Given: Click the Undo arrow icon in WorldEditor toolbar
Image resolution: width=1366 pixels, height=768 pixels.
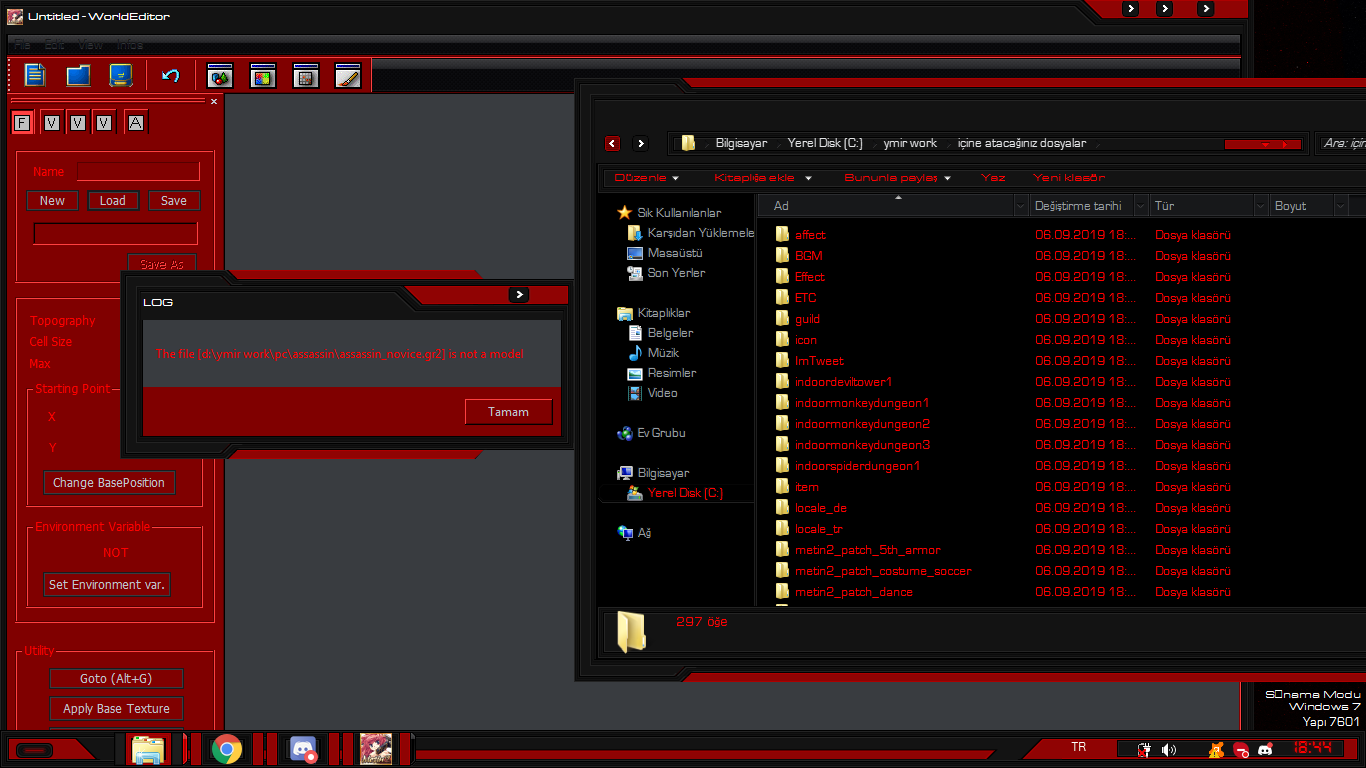Looking at the screenshot, I should (171, 75).
